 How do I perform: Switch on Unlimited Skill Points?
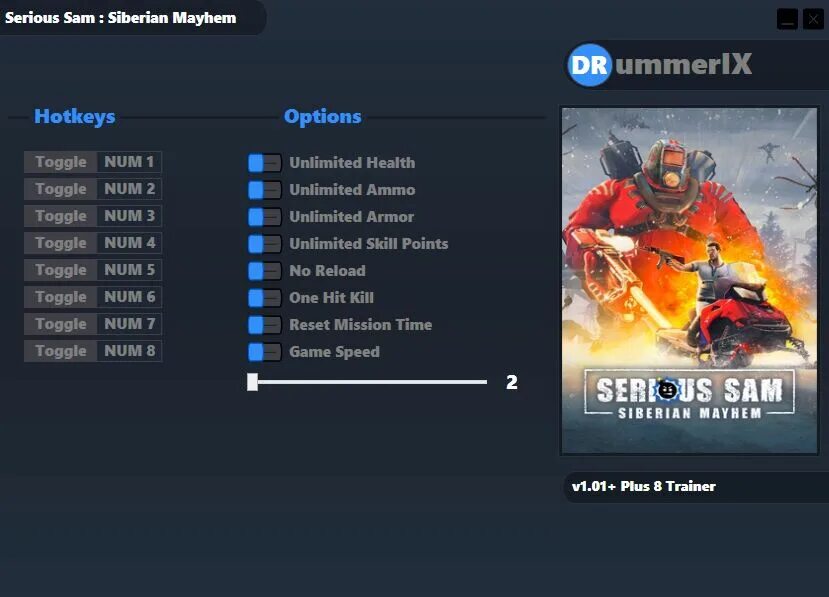[264, 244]
